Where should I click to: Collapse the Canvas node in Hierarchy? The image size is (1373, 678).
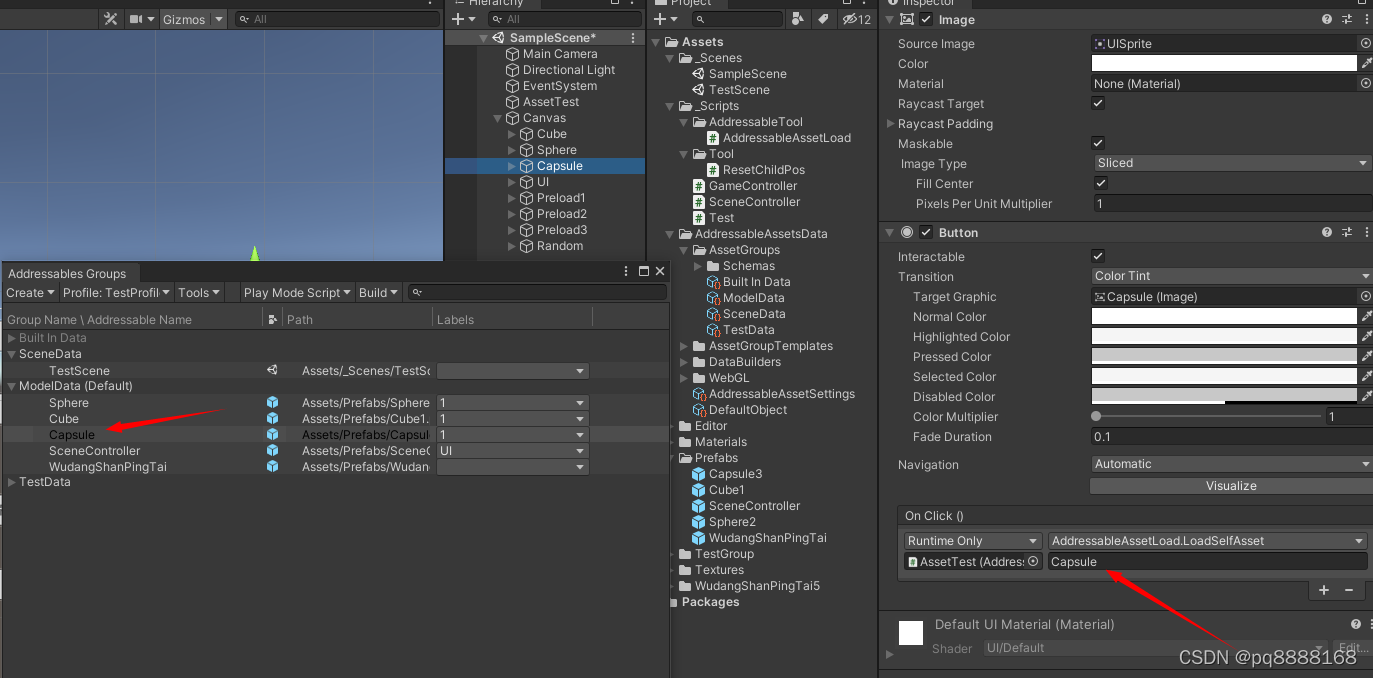[x=499, y=118]
